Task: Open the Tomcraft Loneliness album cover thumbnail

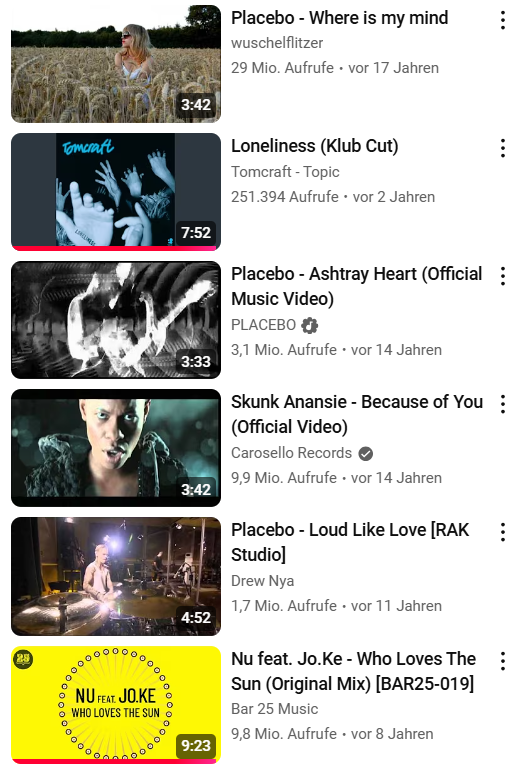Action: (x=116, y=192)
